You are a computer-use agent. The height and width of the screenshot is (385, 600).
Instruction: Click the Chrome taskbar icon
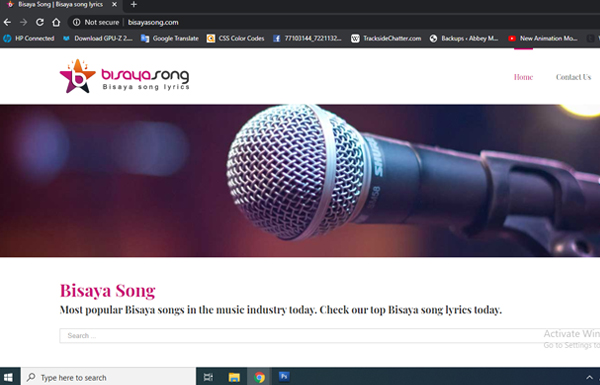tap(259, 377)
